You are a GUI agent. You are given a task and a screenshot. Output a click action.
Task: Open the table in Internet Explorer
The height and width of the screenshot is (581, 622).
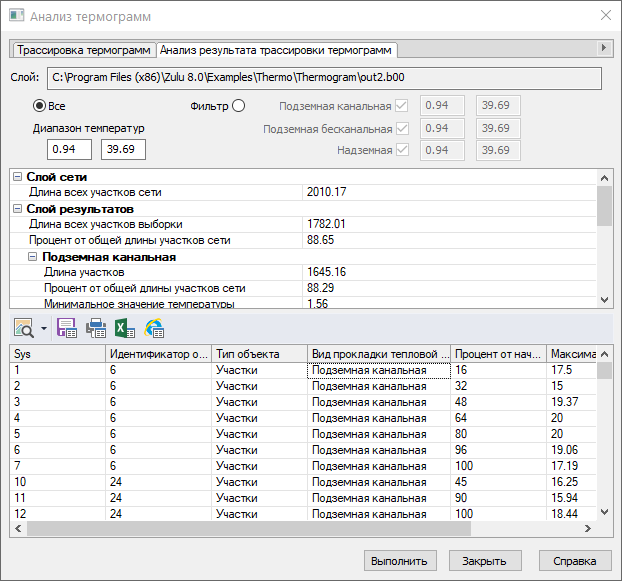[154, 327]
